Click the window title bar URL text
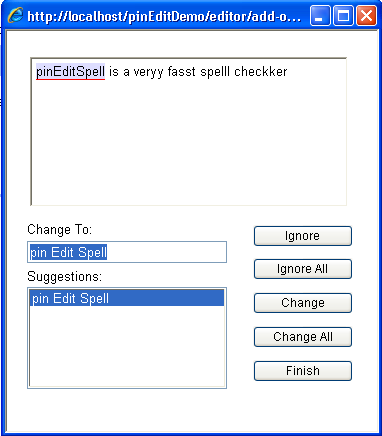This screenshot has height=436, width=382. coord(164,16)
